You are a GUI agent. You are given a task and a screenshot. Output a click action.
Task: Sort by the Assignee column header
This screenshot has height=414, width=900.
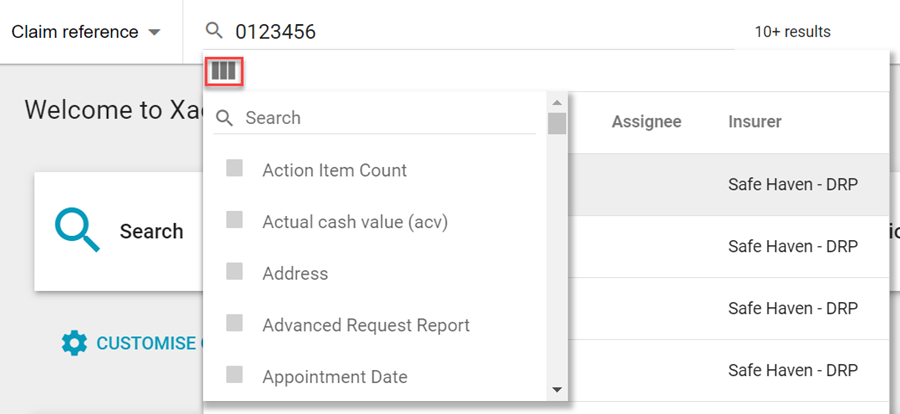pyautogui.click(x=646, y=122)
